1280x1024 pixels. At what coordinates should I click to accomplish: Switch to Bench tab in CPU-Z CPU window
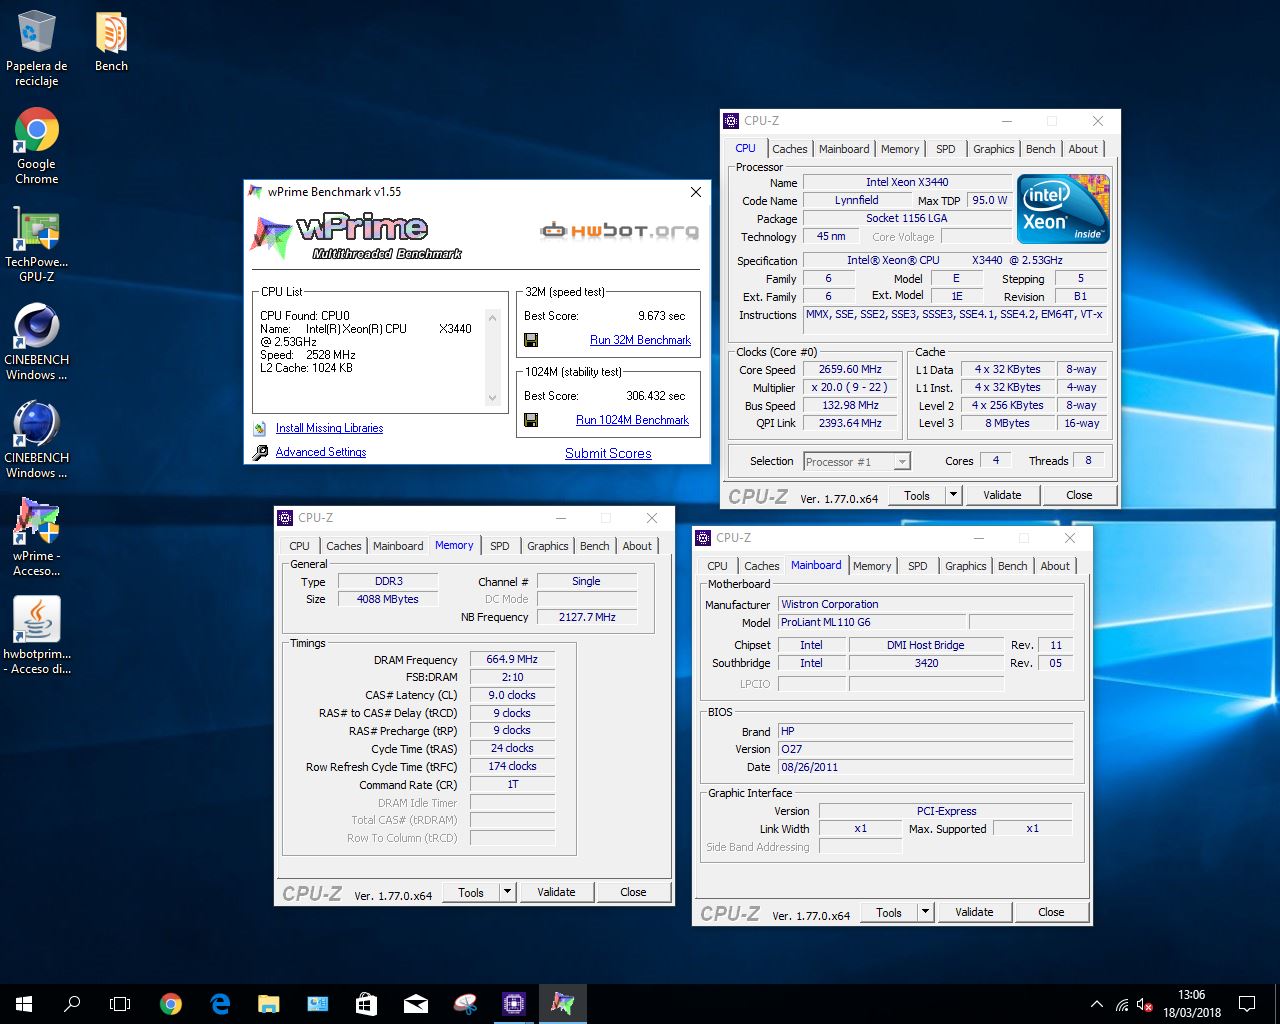pyautogui.click(x=1040, y=149)
